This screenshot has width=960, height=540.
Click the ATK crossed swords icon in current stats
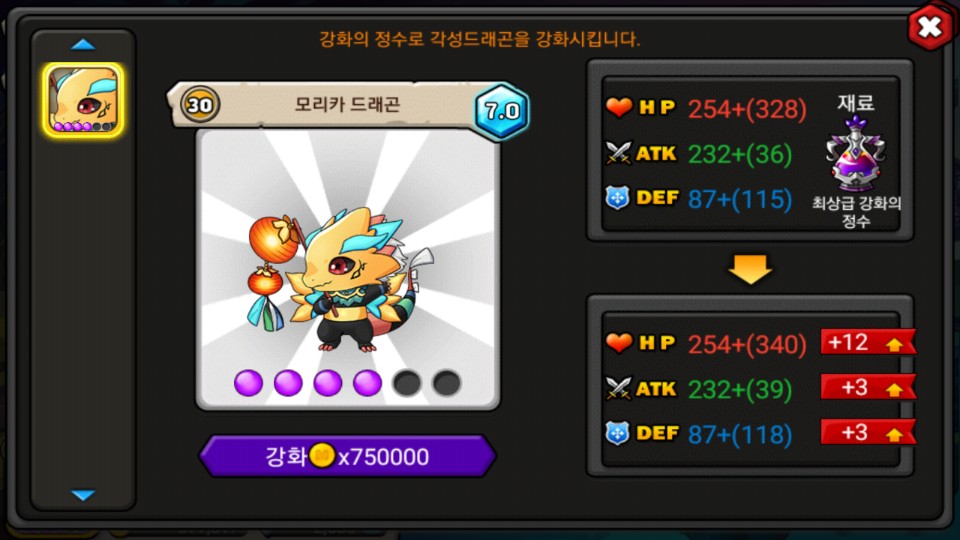coord(618,153)
